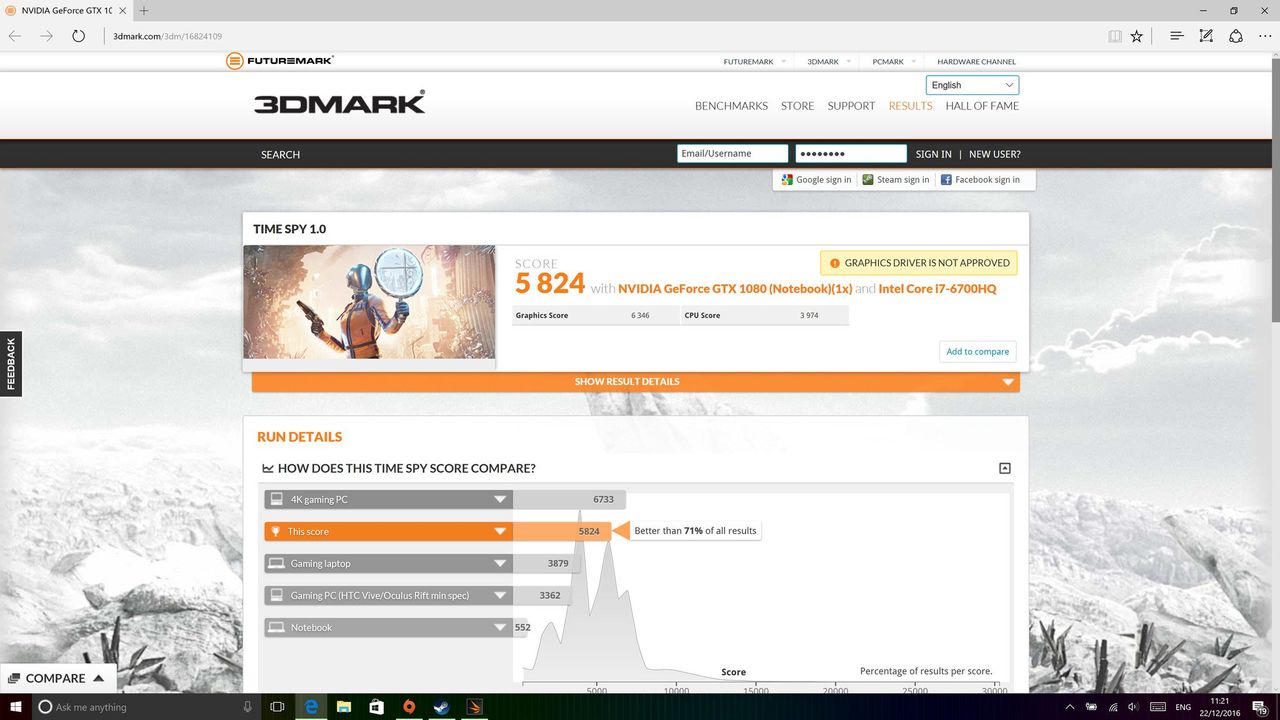Expand the This score row
The width and height of the screenshot is (1280, 720).
(388, 531)
